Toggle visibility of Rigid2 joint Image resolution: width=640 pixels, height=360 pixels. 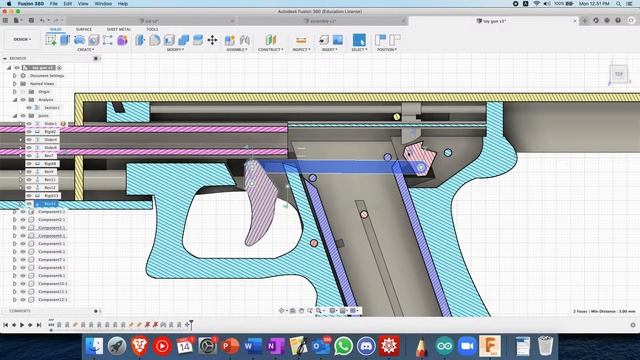[x=29, y=132]
